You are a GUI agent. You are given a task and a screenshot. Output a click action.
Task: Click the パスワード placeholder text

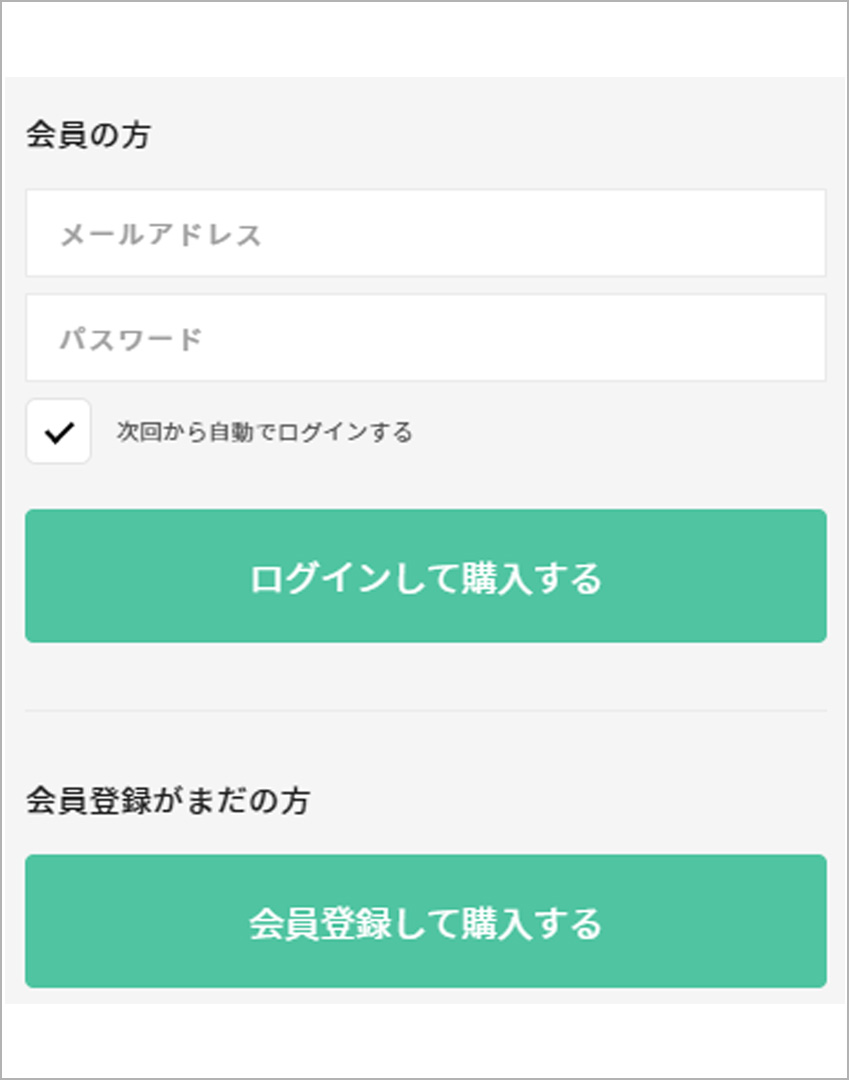point(130,340)
